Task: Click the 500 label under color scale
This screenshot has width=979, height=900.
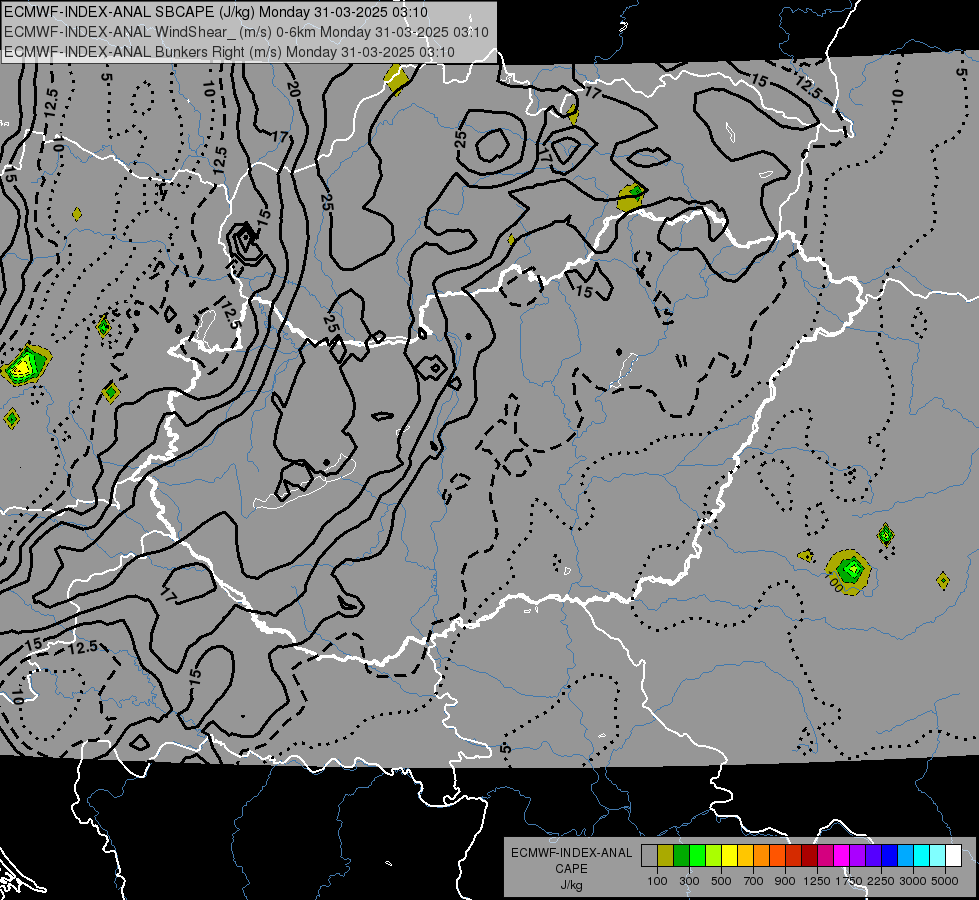Action: pos(721,881)
